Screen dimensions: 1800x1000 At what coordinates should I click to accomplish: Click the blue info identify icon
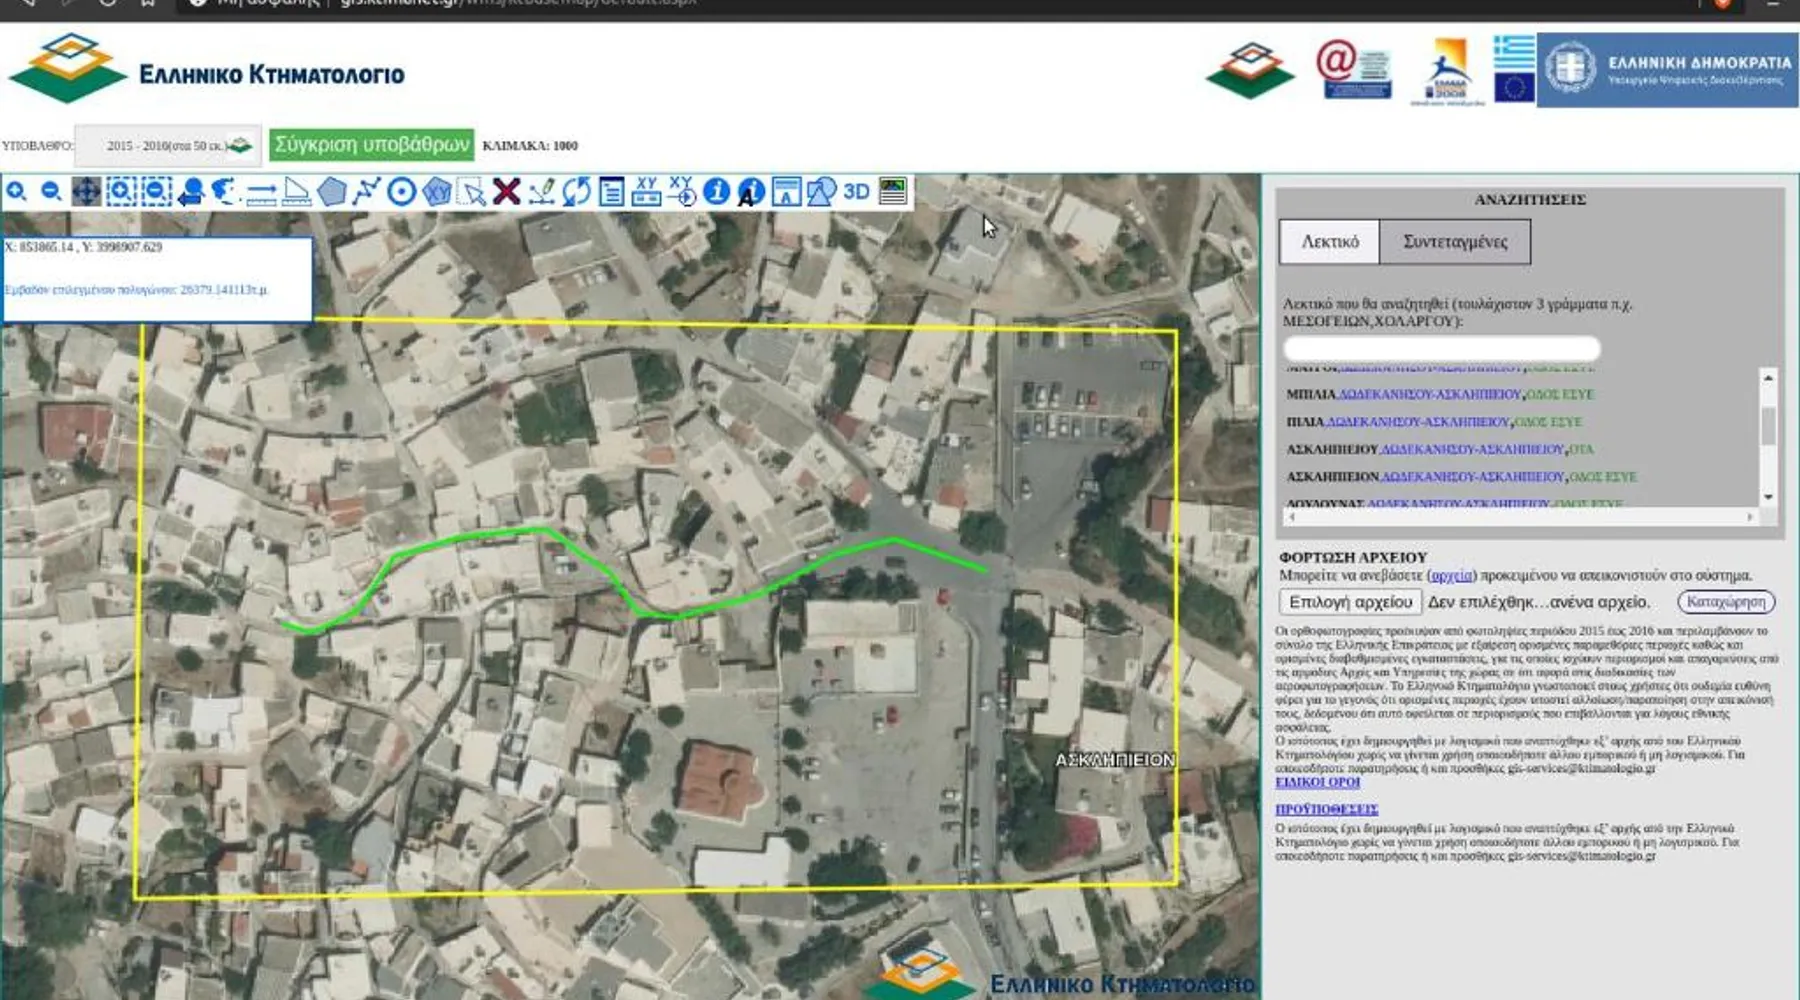[x=716, y=191]
